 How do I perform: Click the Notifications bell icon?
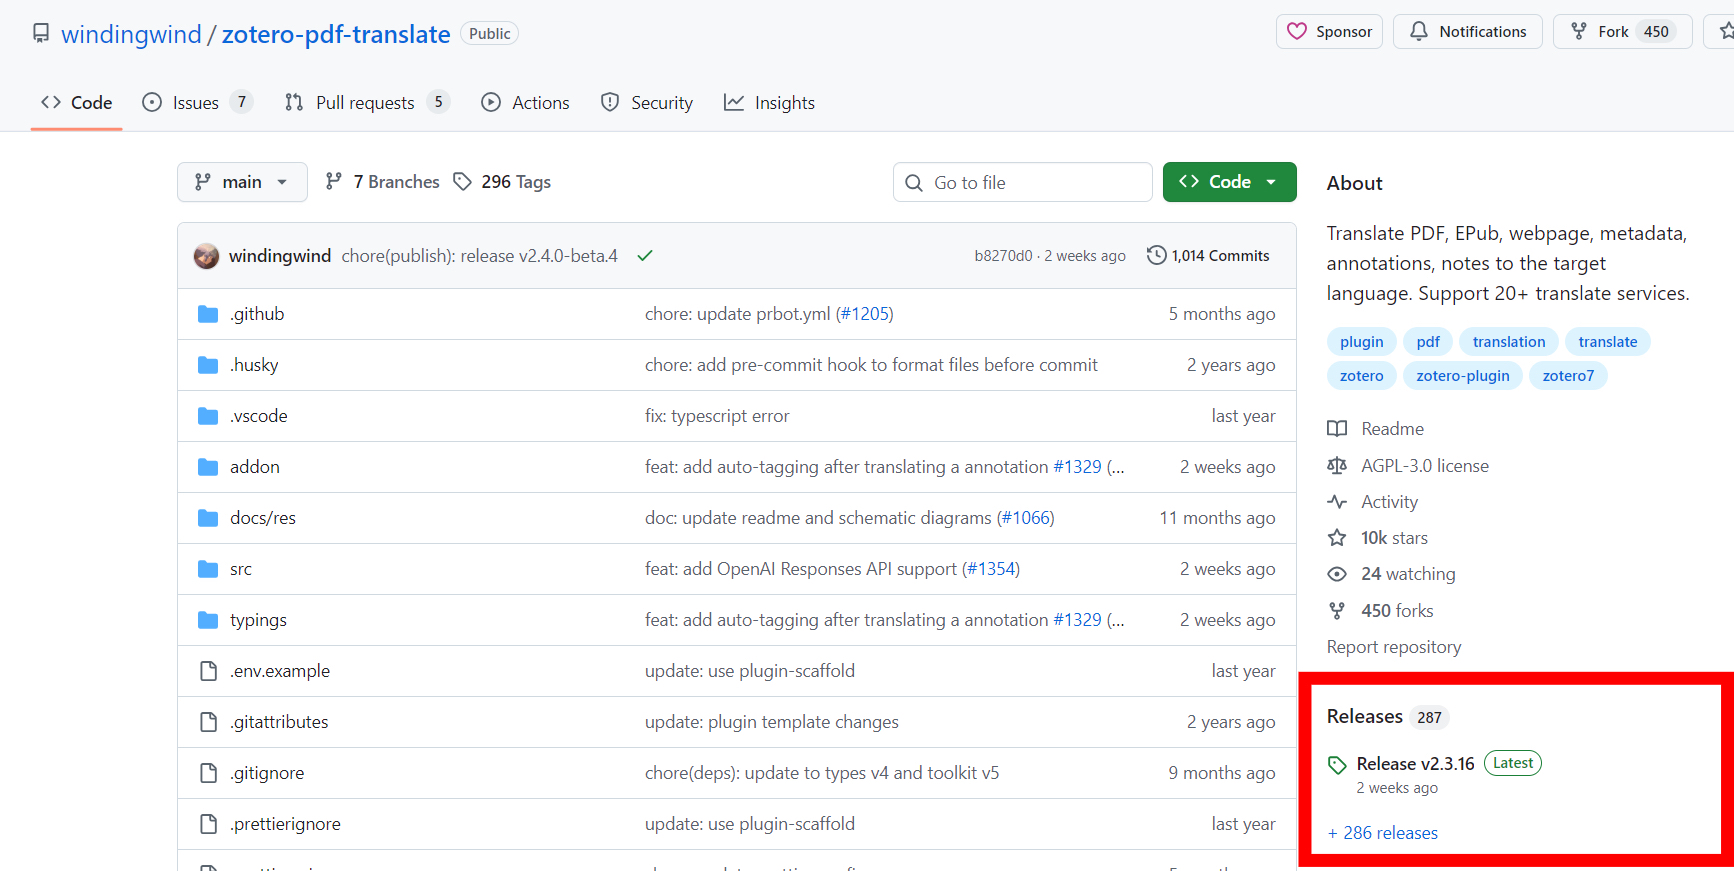pos(1418,32)
